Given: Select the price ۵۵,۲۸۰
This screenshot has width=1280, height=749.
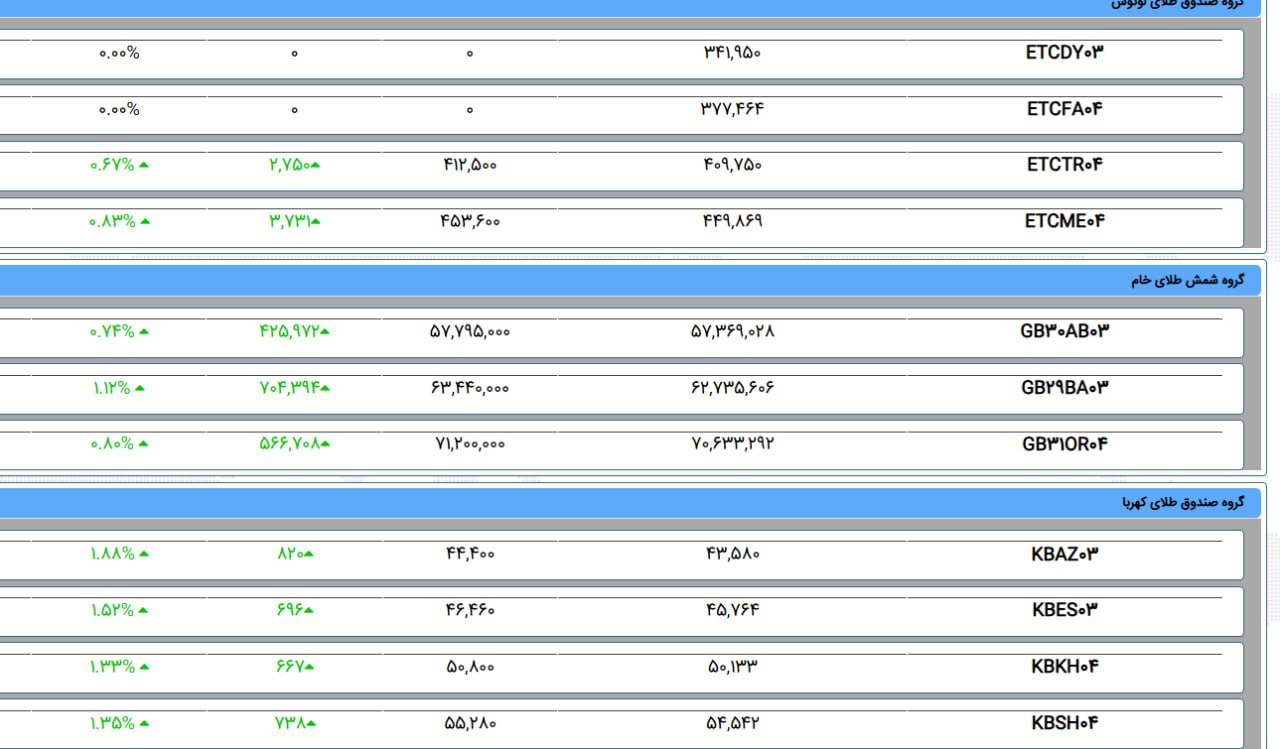Looking at the screenshot, I should click(470, 723).
